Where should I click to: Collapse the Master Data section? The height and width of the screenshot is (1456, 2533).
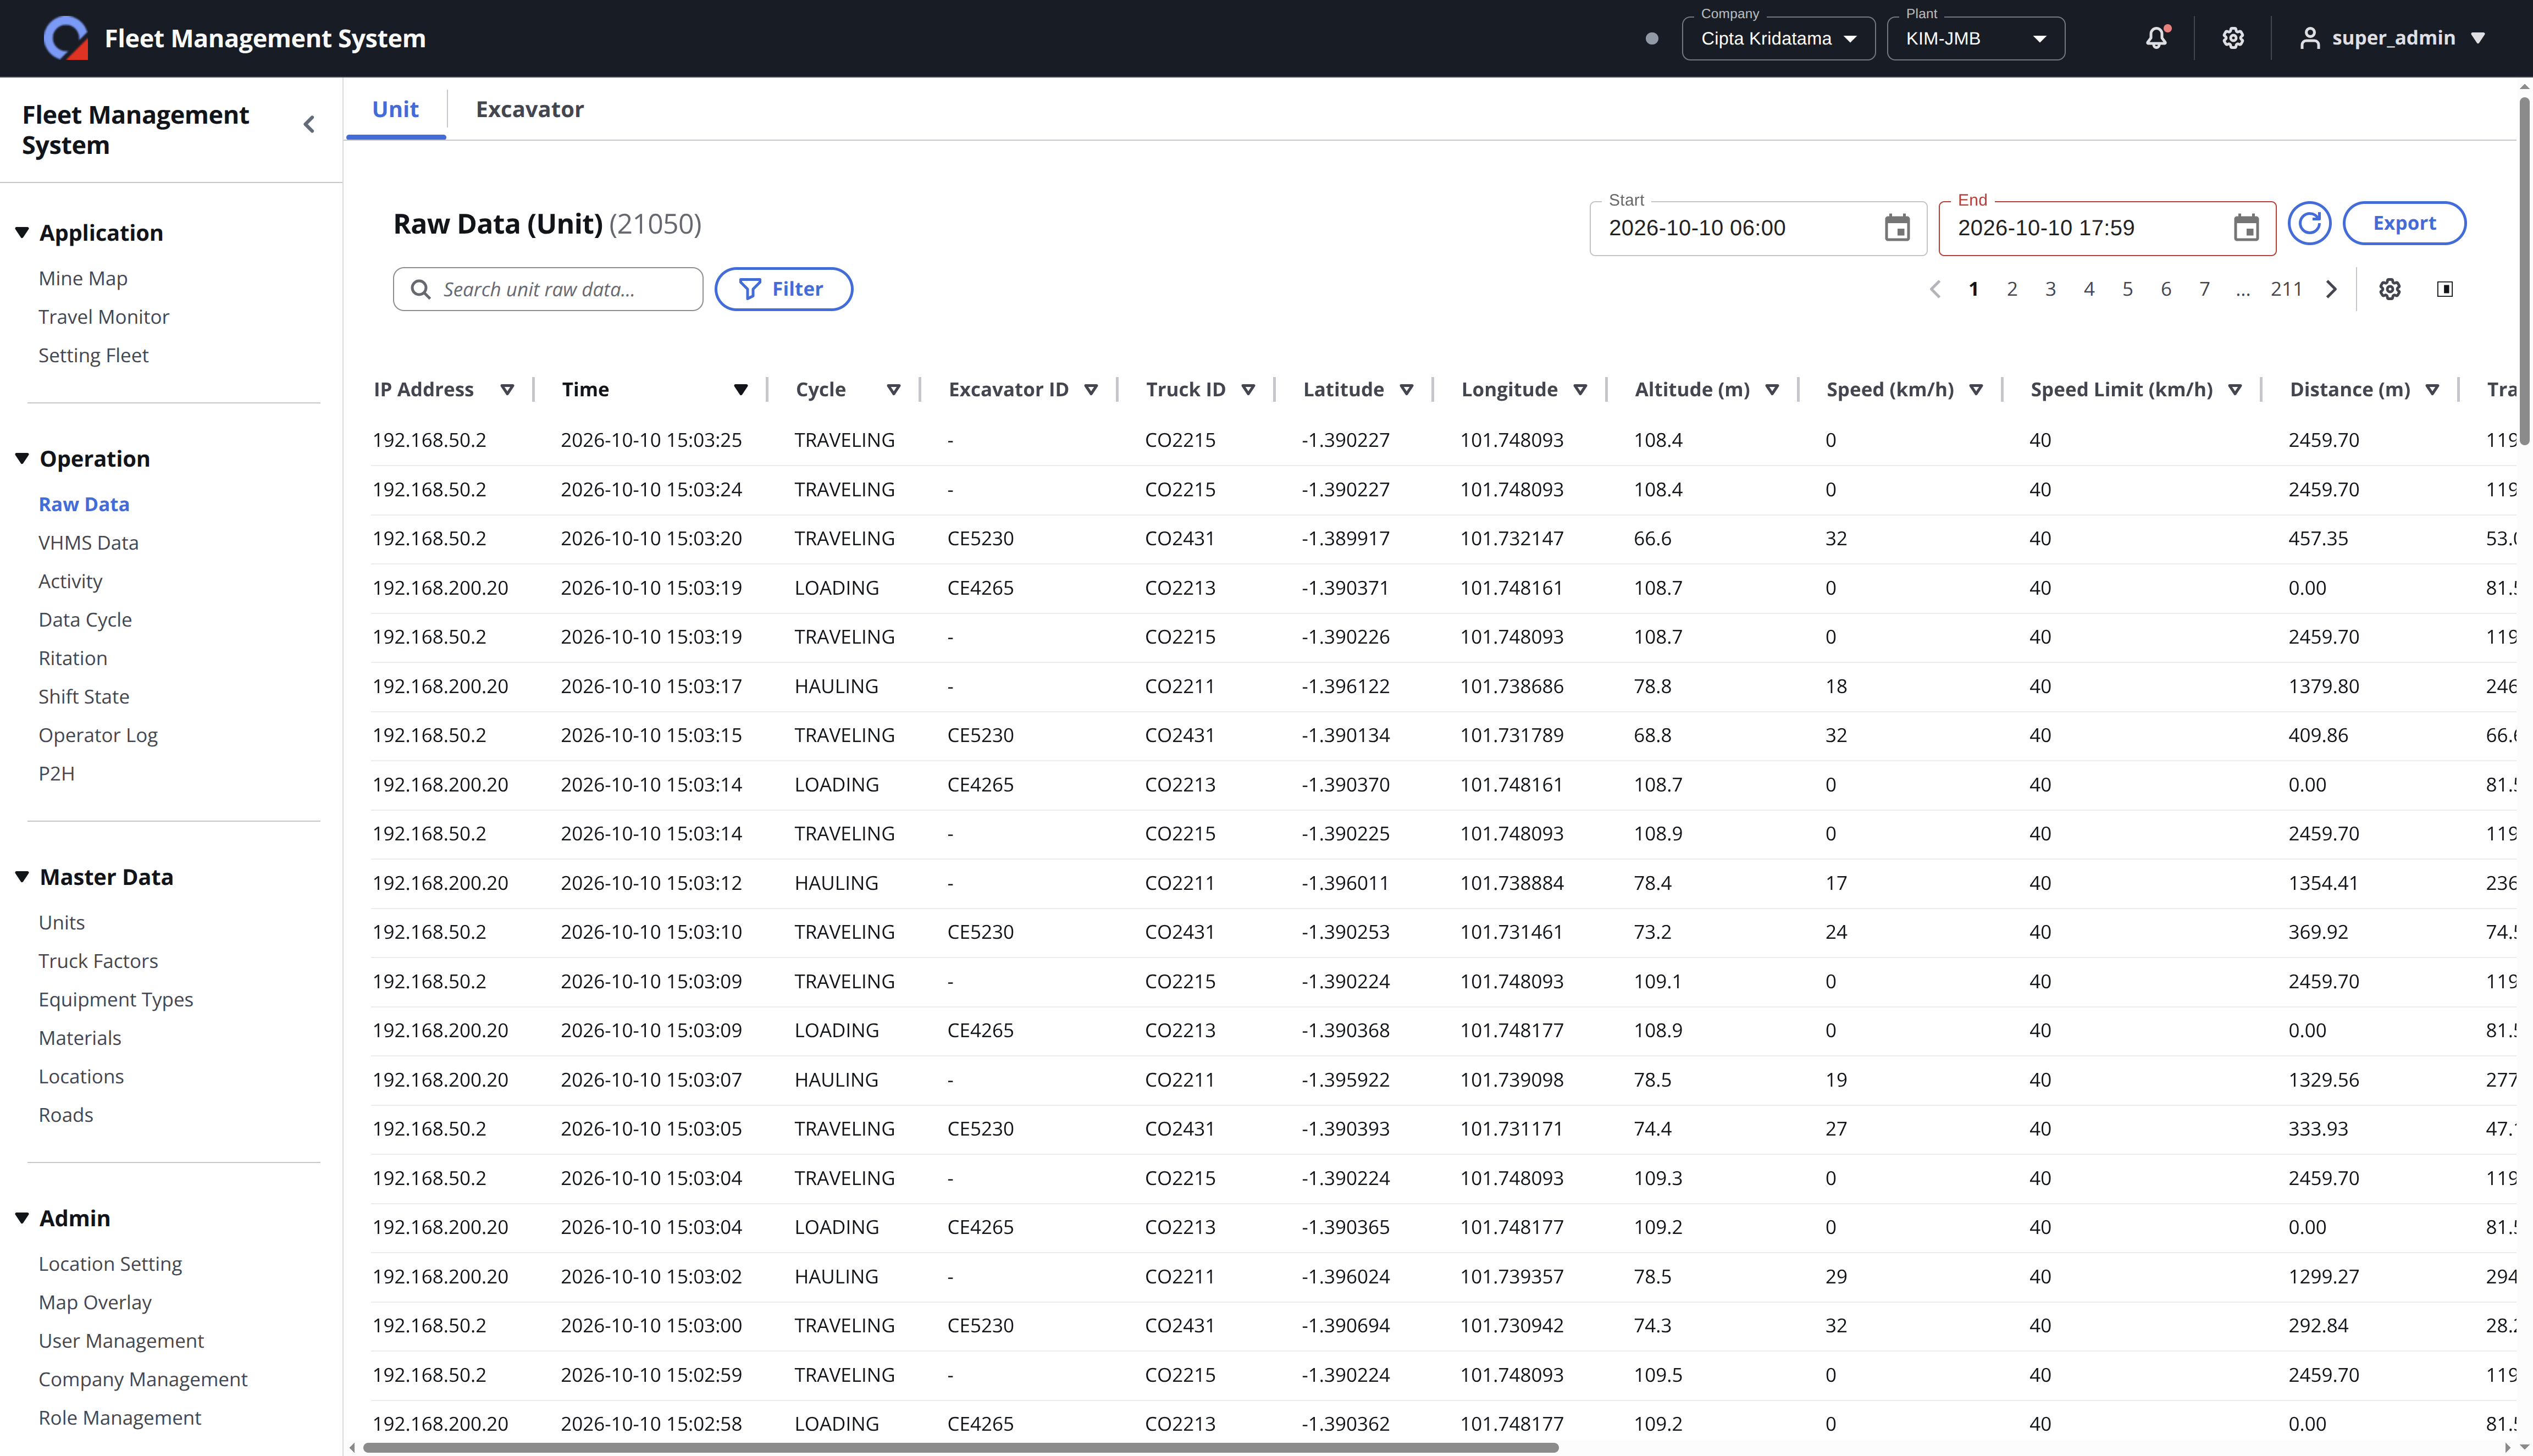[x=22, y=876]
